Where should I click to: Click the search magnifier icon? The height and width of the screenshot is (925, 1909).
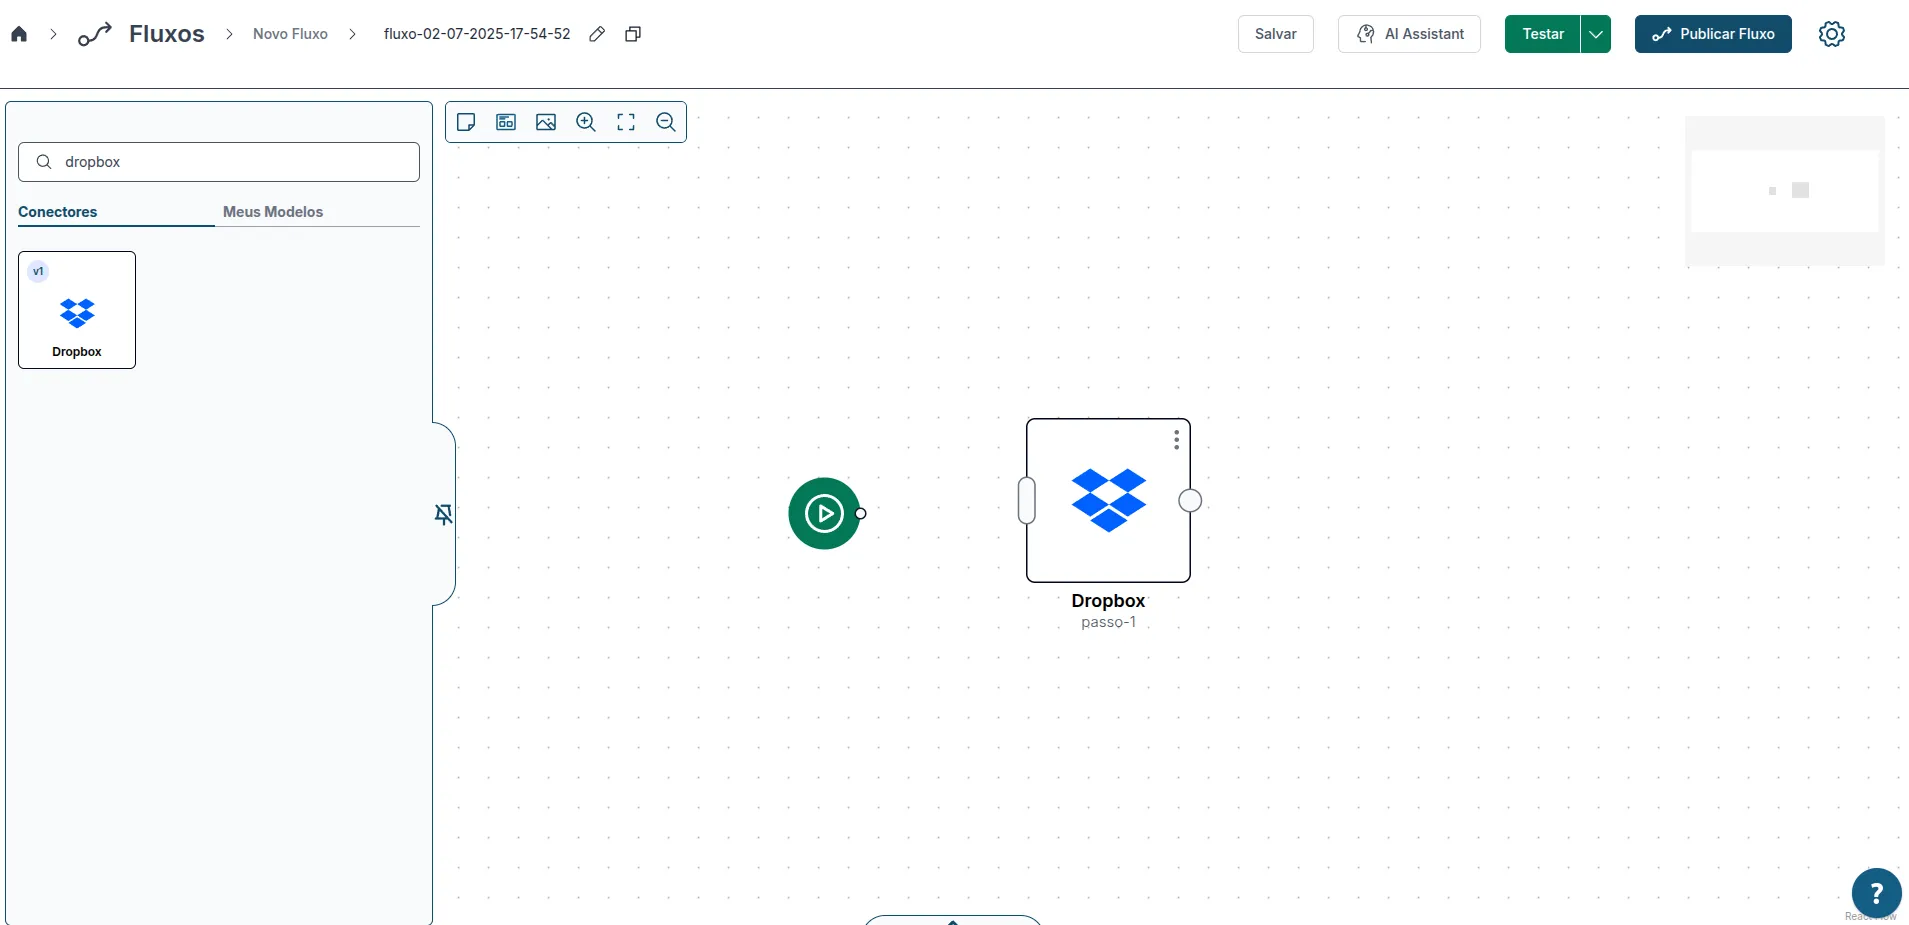44,162
